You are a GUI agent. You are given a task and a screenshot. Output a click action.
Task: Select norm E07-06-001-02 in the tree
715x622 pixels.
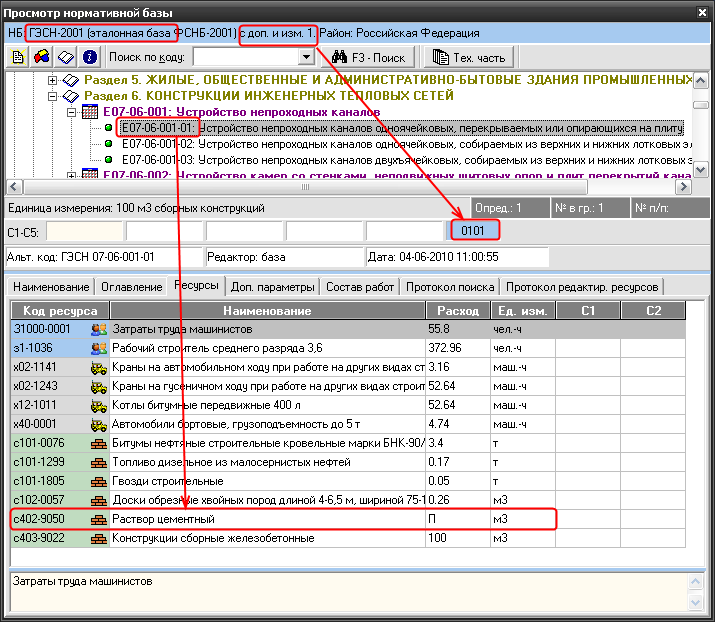click(157, 144)
